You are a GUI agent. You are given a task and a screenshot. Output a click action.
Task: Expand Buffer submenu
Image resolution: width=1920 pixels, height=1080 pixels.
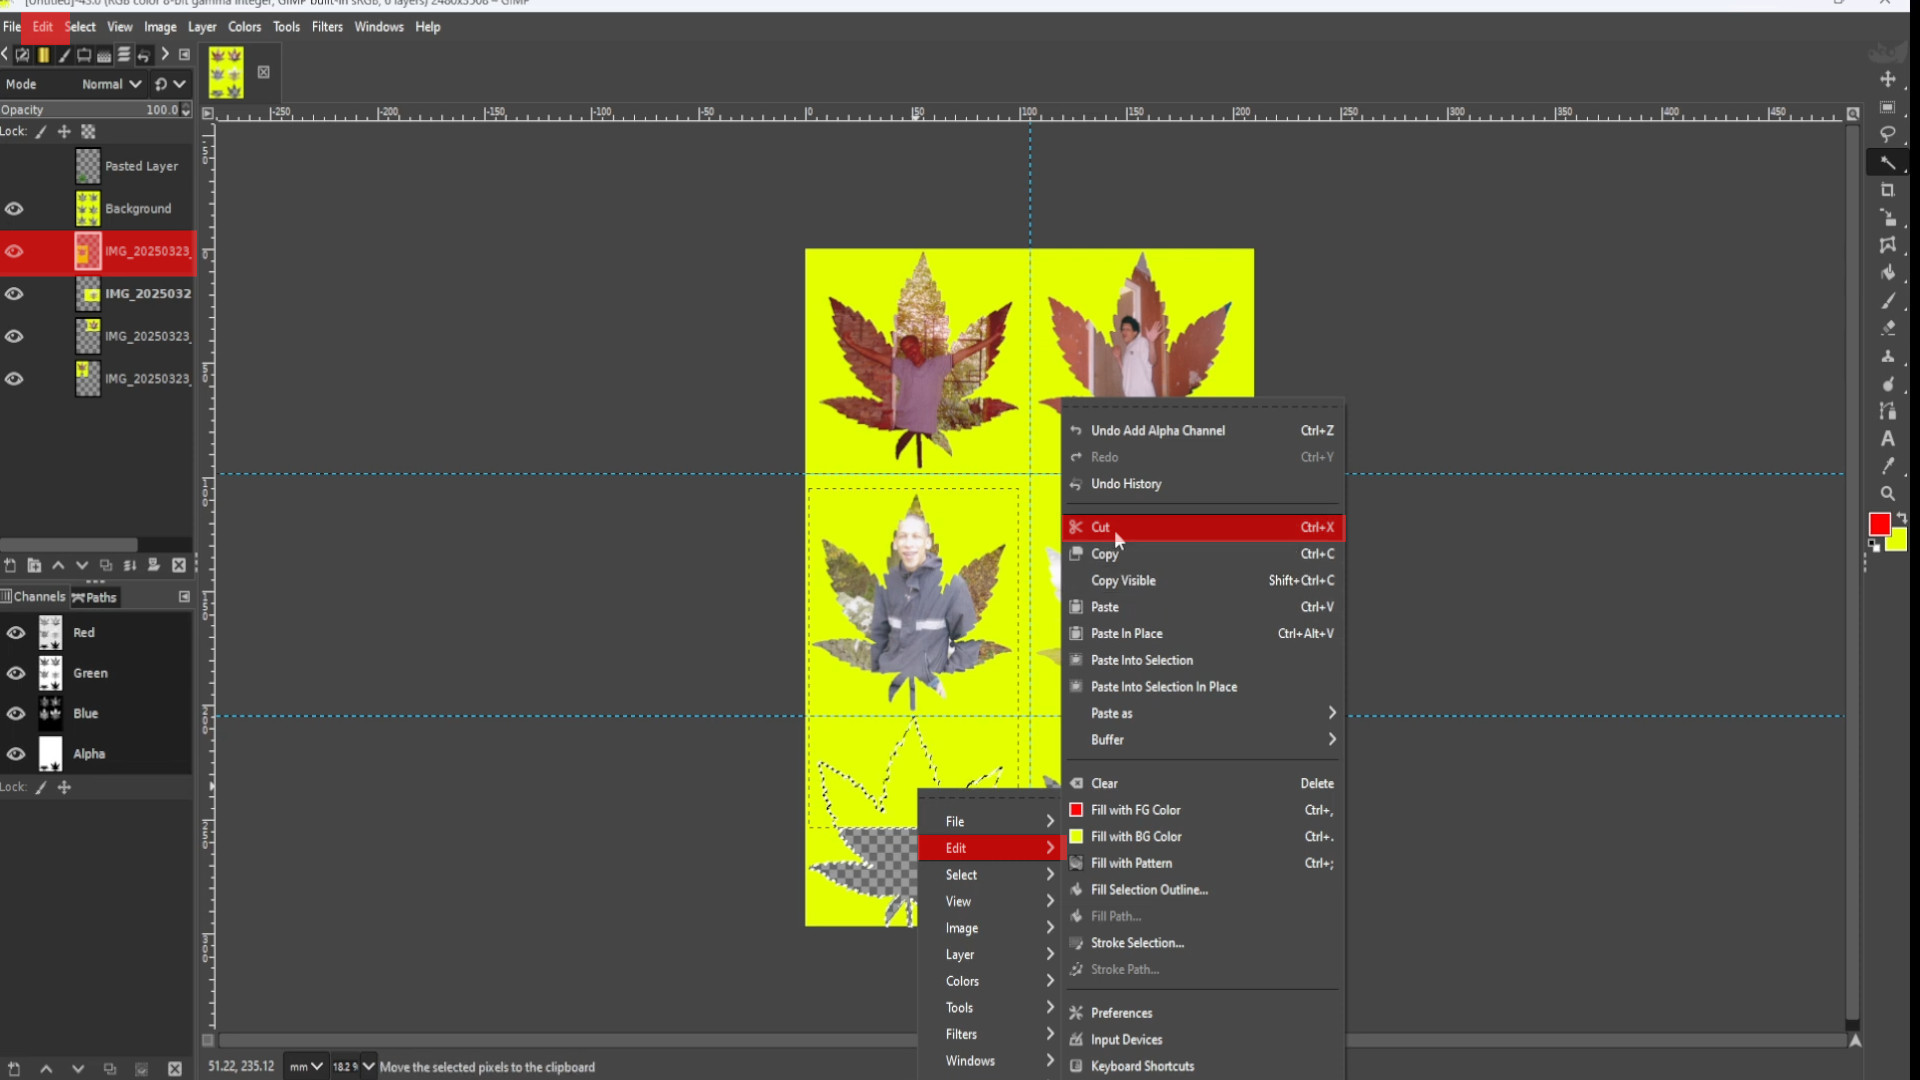[1203, 740]
